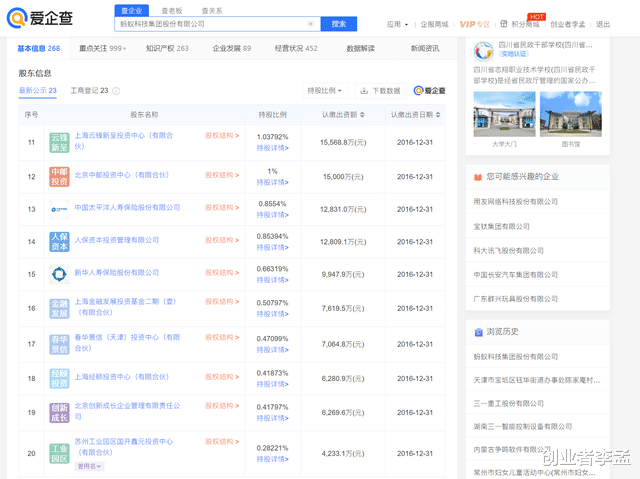640x479 pixels.
Task: Click 经颐投资 shareholder logo icon
Action: [x=59, y=379]
